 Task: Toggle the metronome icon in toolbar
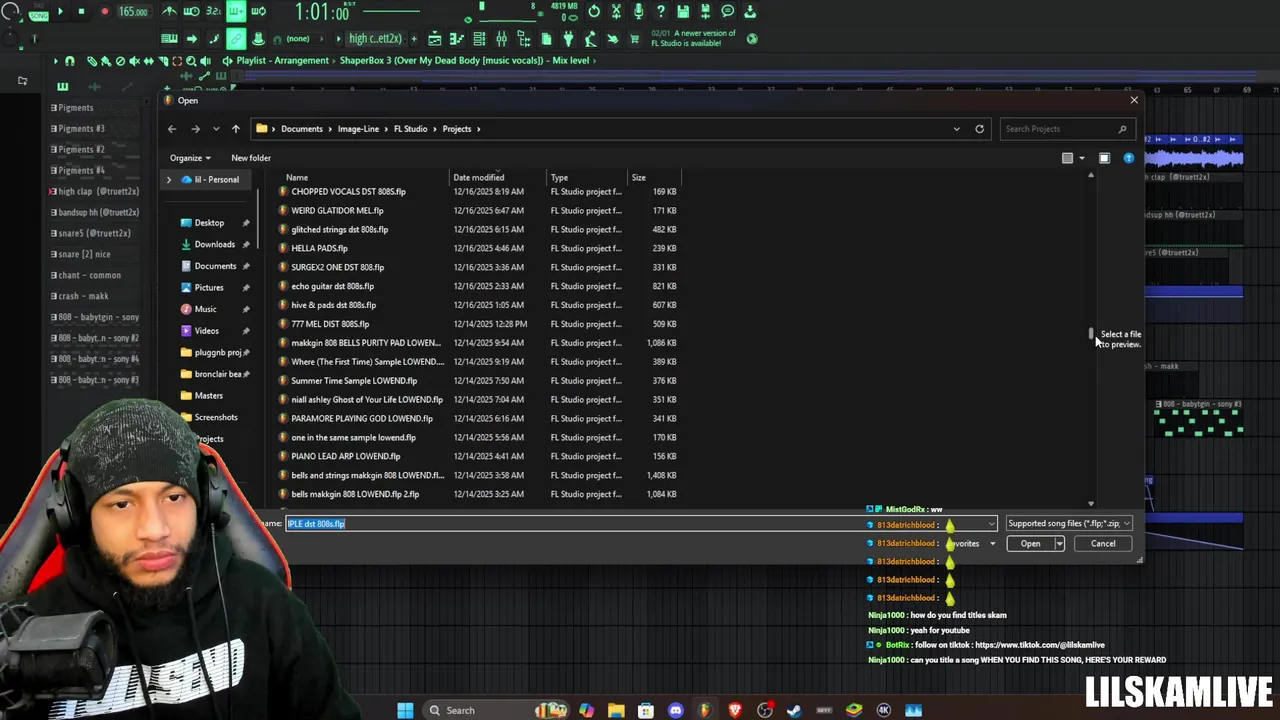click(x=170, y=11)
